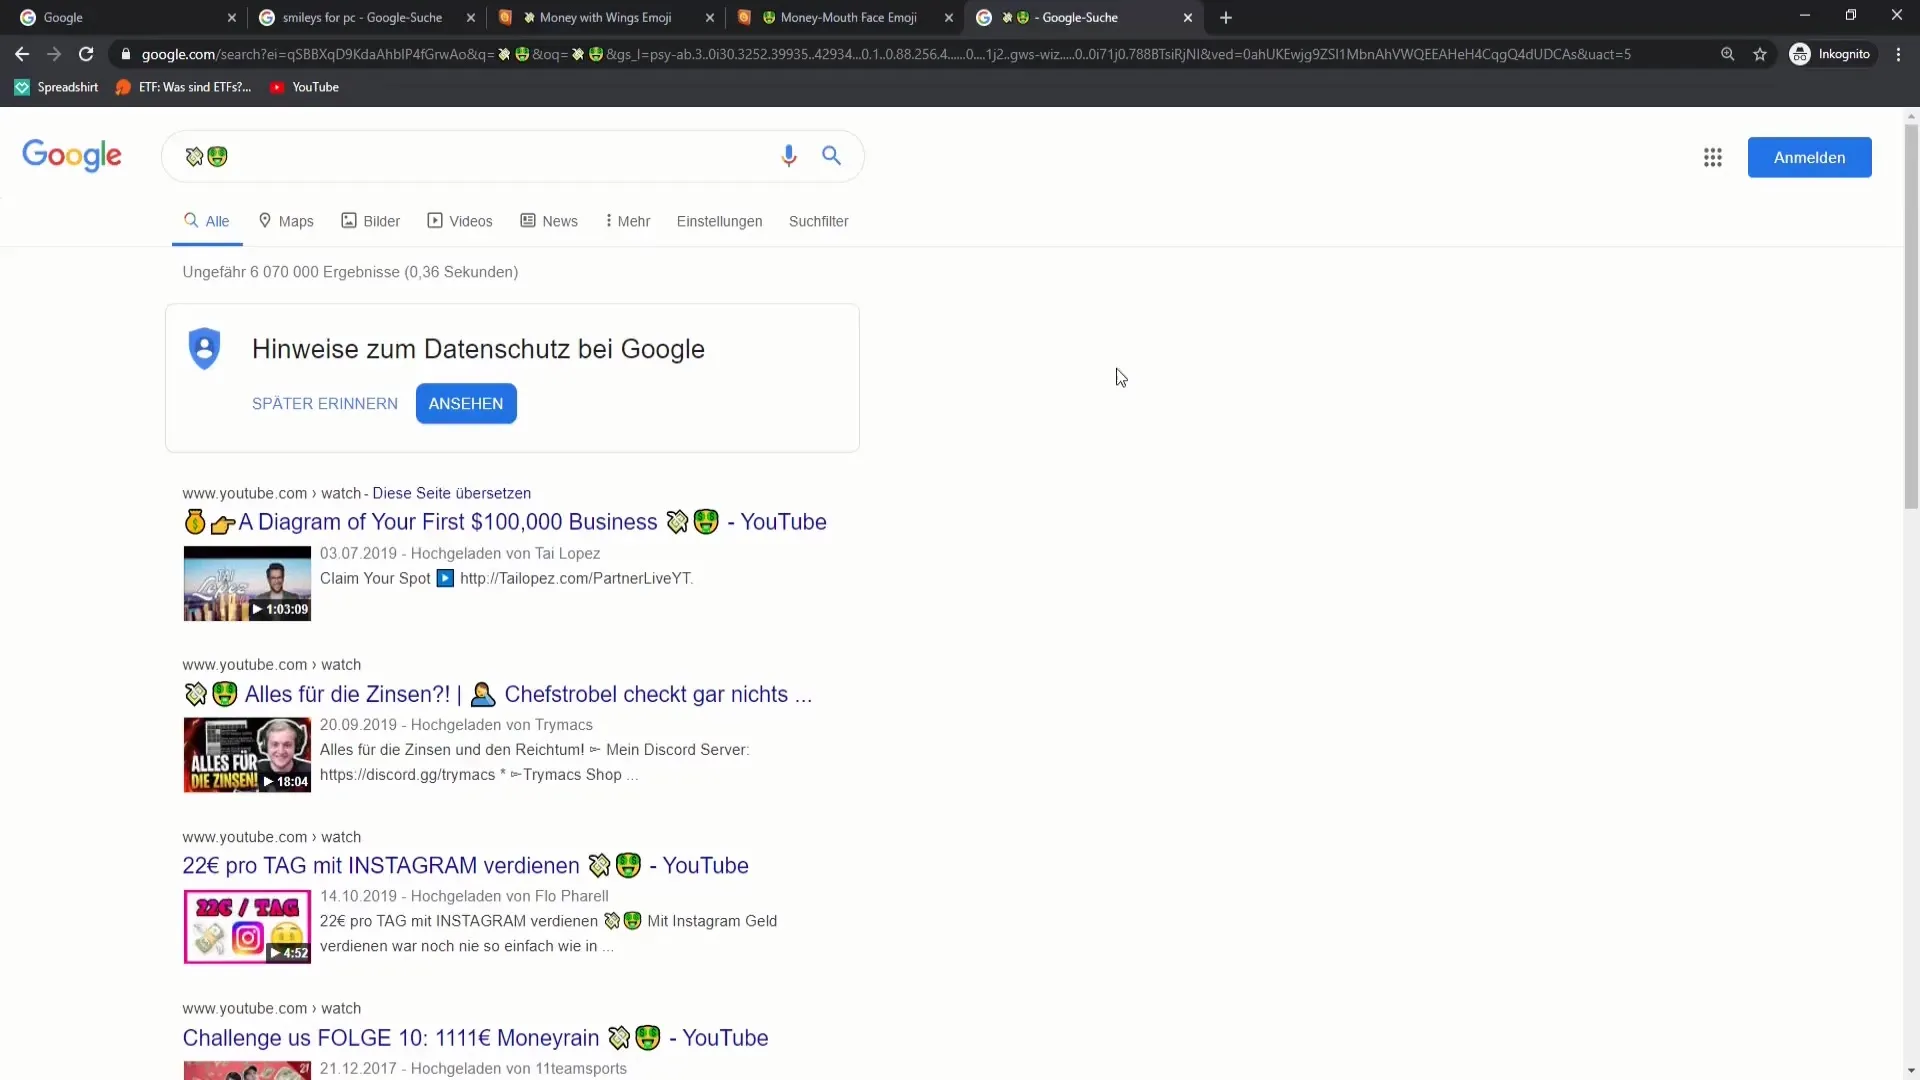Viewport: 1920px width, 1080px height.
Task: Click the browser forward arrow
Action: click(54, 54)
